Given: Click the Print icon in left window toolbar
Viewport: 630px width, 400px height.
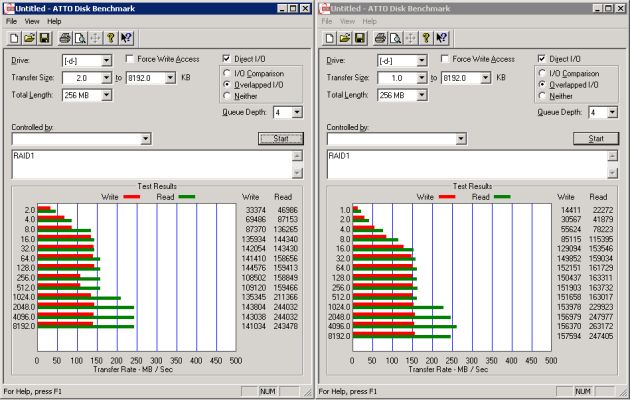Looking at the screenshot, I should click(65, 38).
